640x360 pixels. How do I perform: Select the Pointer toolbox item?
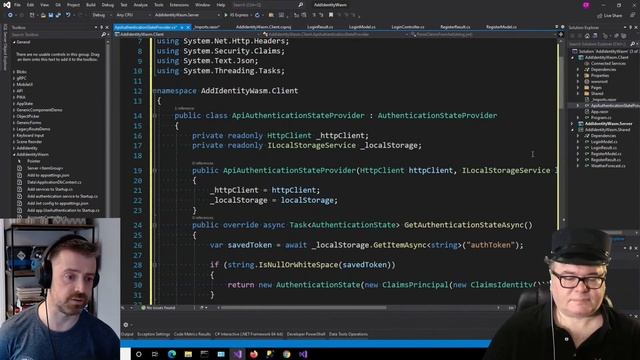(x=33, y=161)
